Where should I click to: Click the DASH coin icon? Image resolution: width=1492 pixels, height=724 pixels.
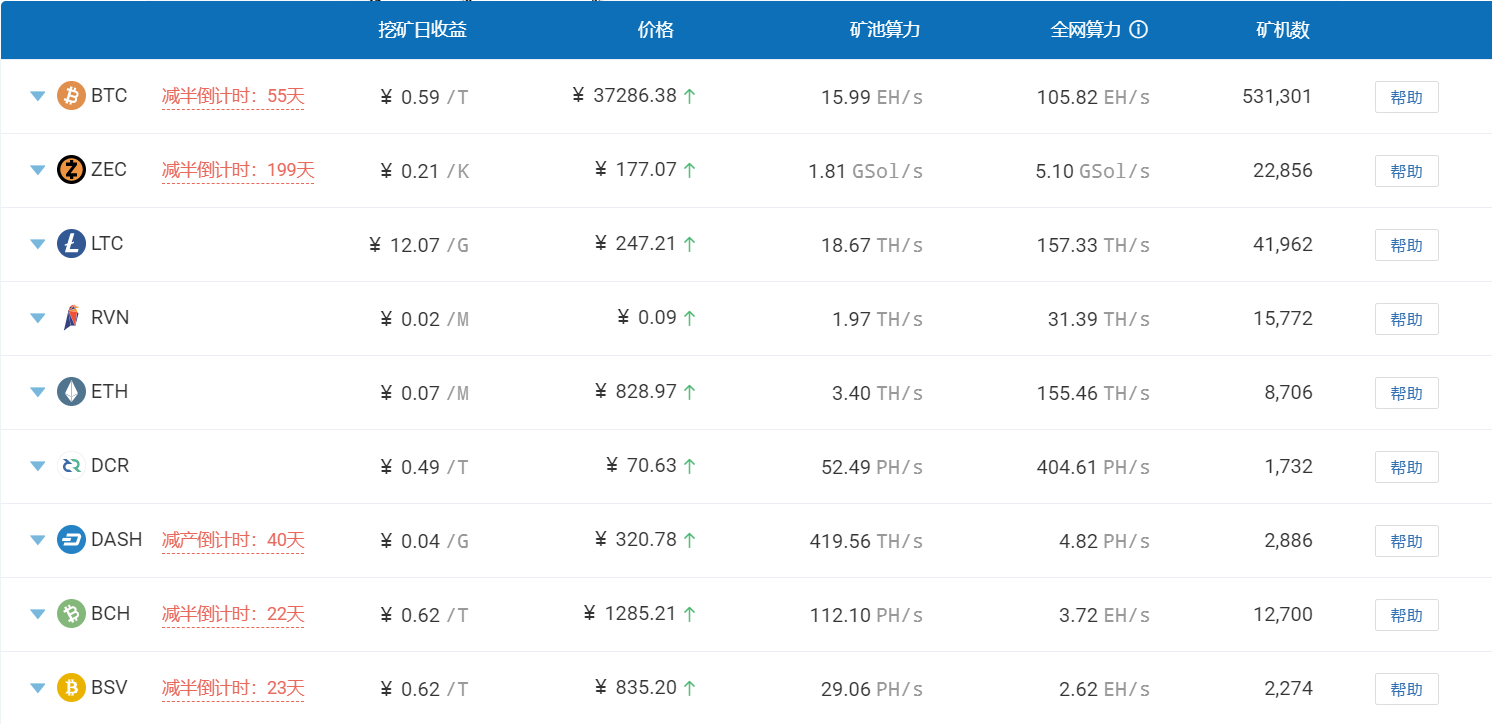click(x=71, y=540)
